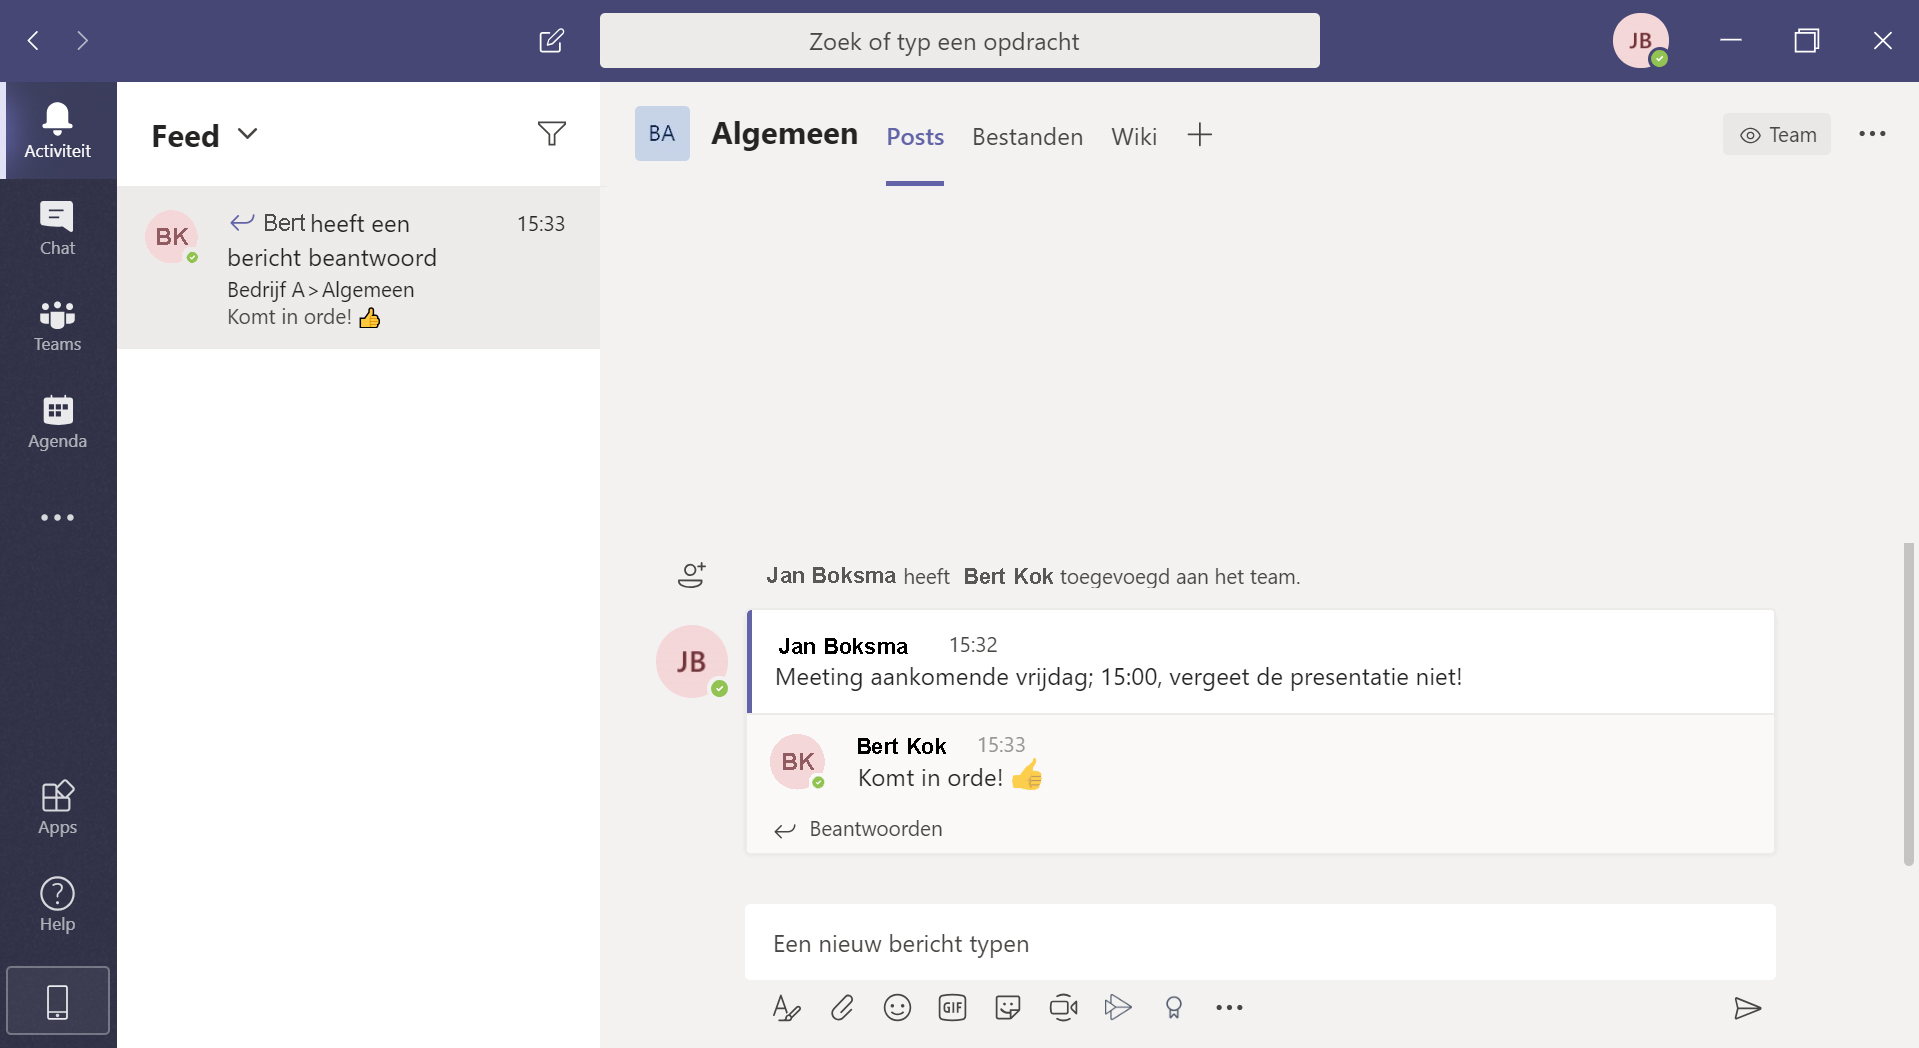This screenshot has height=1048, width=1919.
Task: Navigate back with the left arrow
Action: (34, 40)
